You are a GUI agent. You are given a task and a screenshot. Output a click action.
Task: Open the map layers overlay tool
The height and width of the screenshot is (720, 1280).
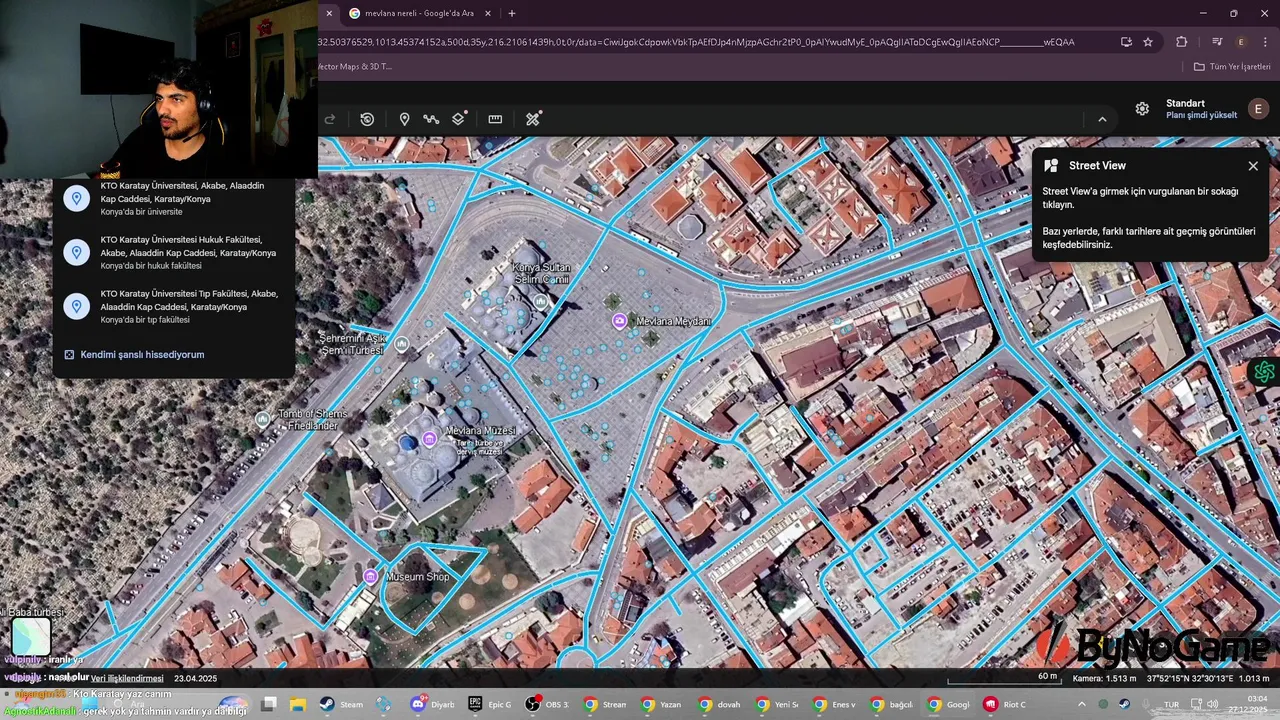click(x=459, y=118)
